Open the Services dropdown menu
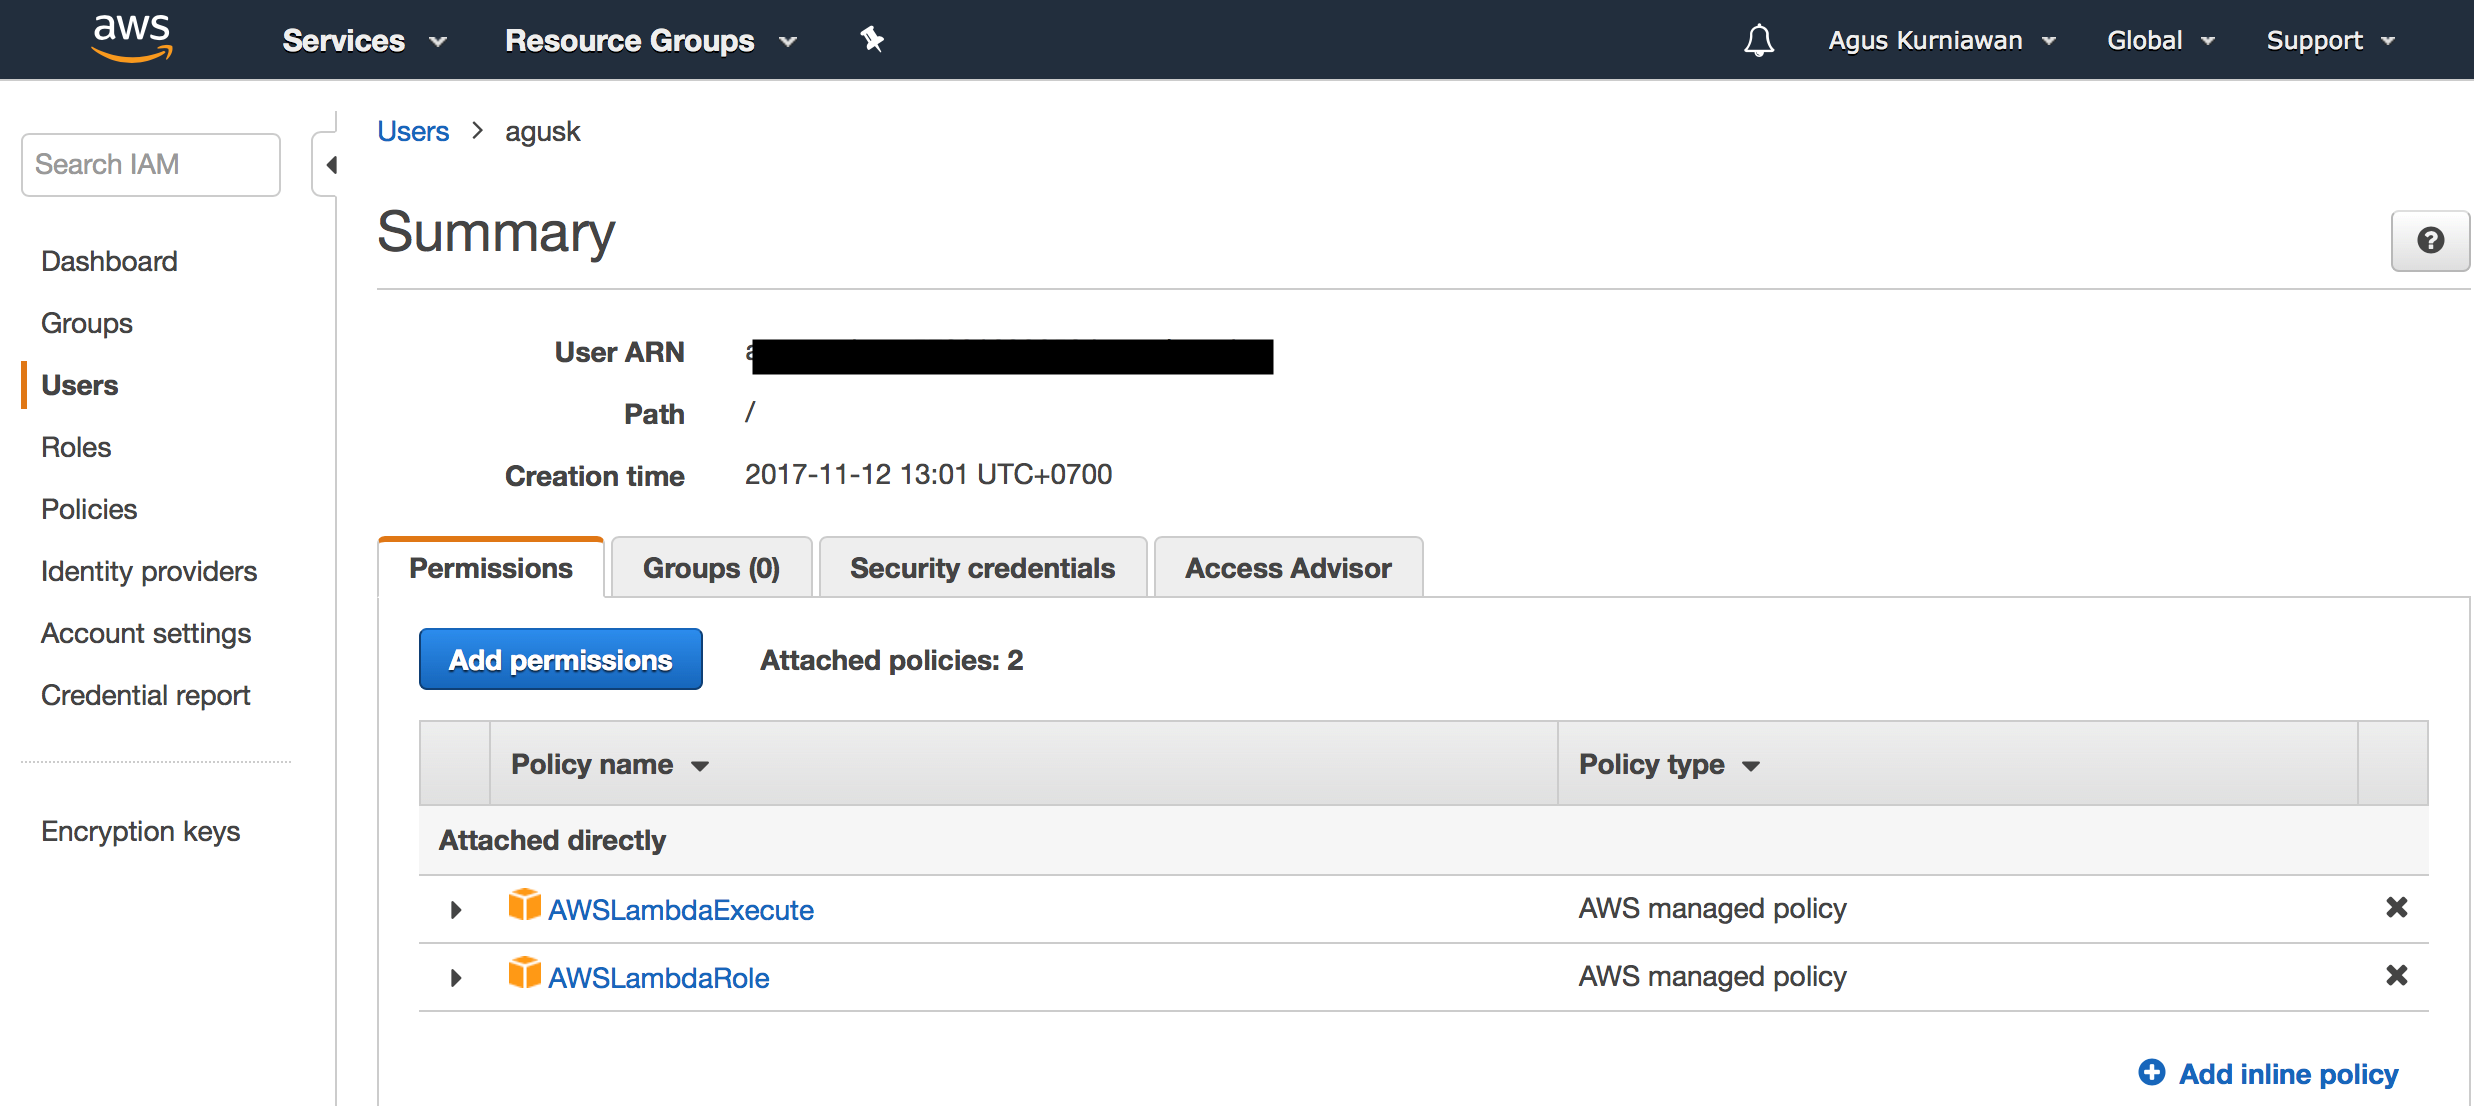This screenshot has height=1106, width=2474. [364, 40]
